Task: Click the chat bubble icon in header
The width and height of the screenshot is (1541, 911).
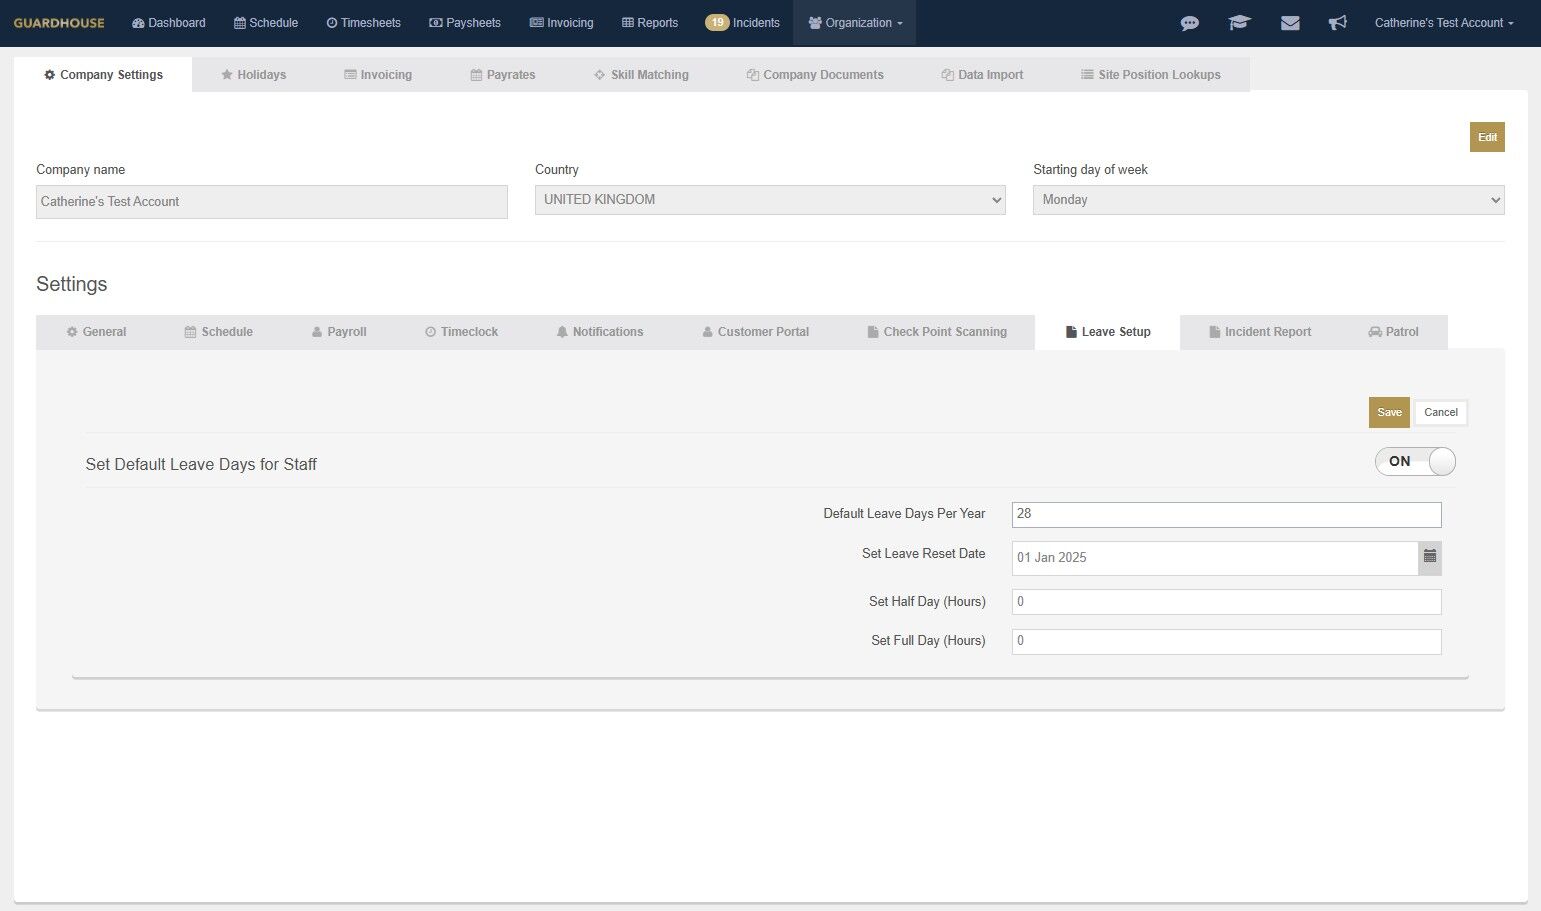Action: point(1190,23)
